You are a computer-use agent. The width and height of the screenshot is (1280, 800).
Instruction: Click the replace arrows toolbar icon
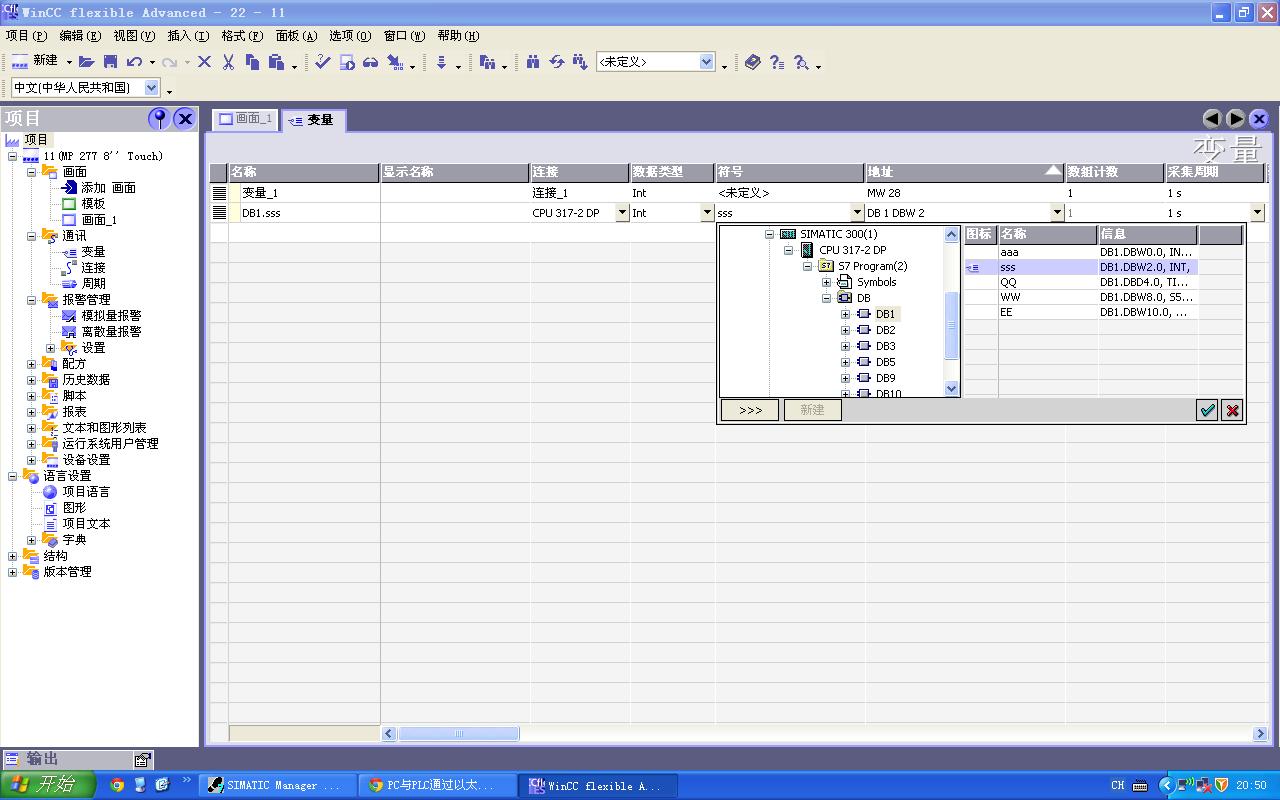[x=557, y=62]
